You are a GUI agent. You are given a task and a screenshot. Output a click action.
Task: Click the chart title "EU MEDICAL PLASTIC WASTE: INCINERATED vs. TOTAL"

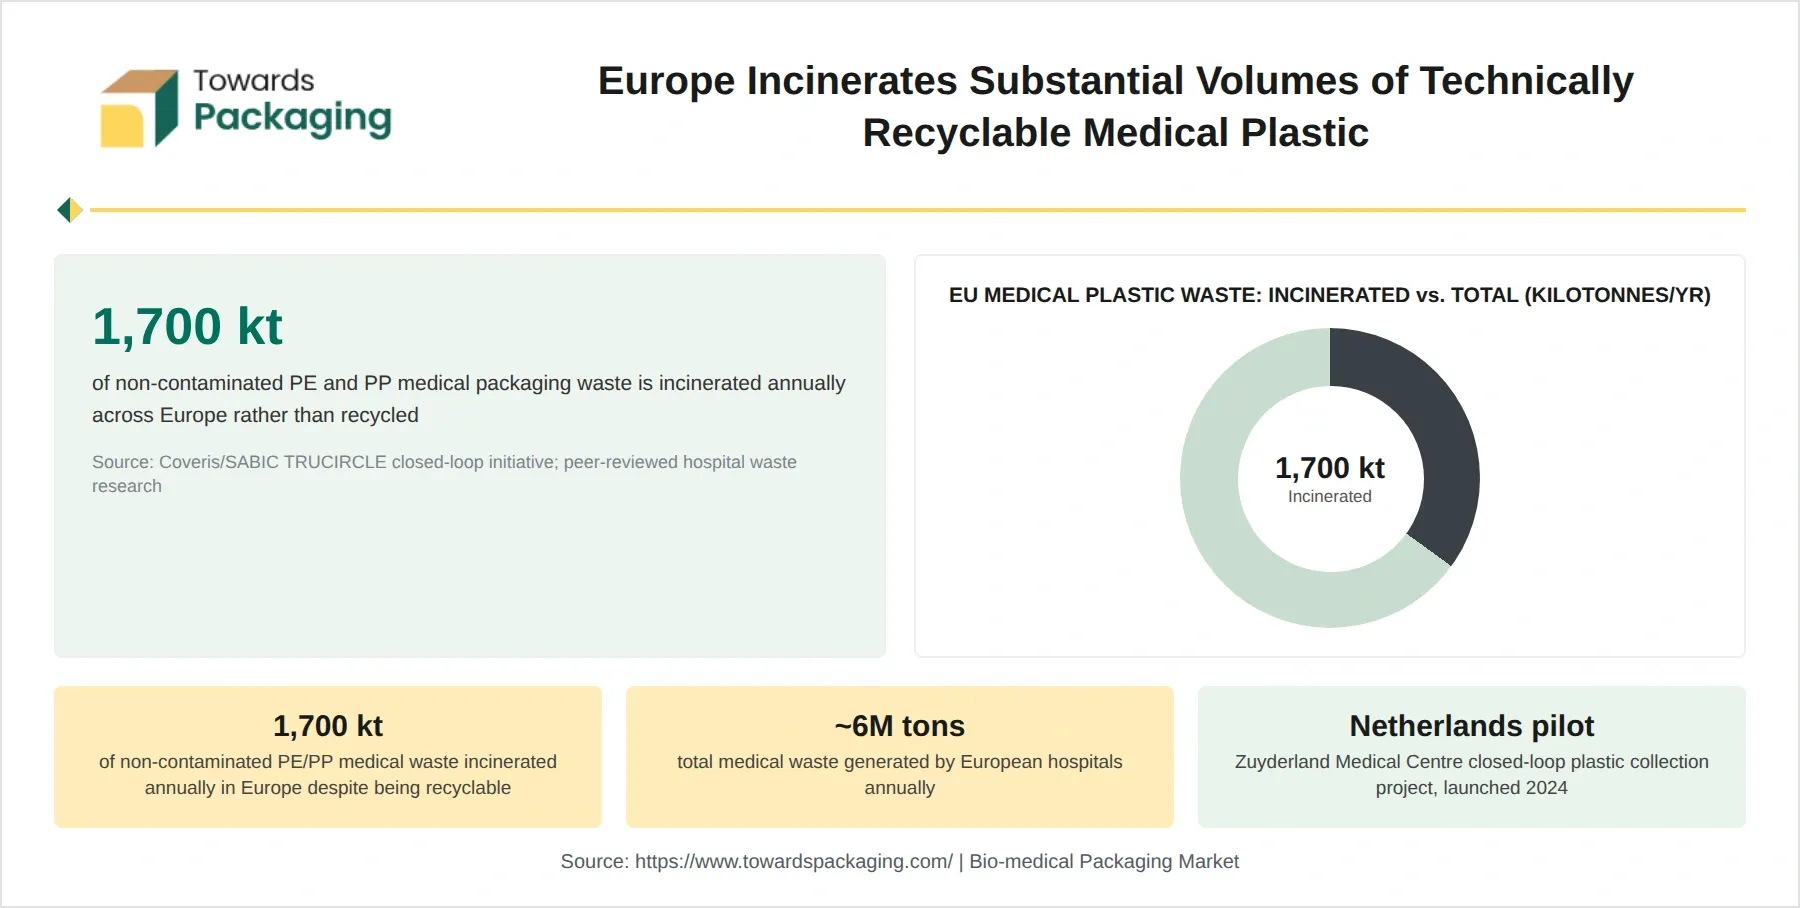(1329, 295)
